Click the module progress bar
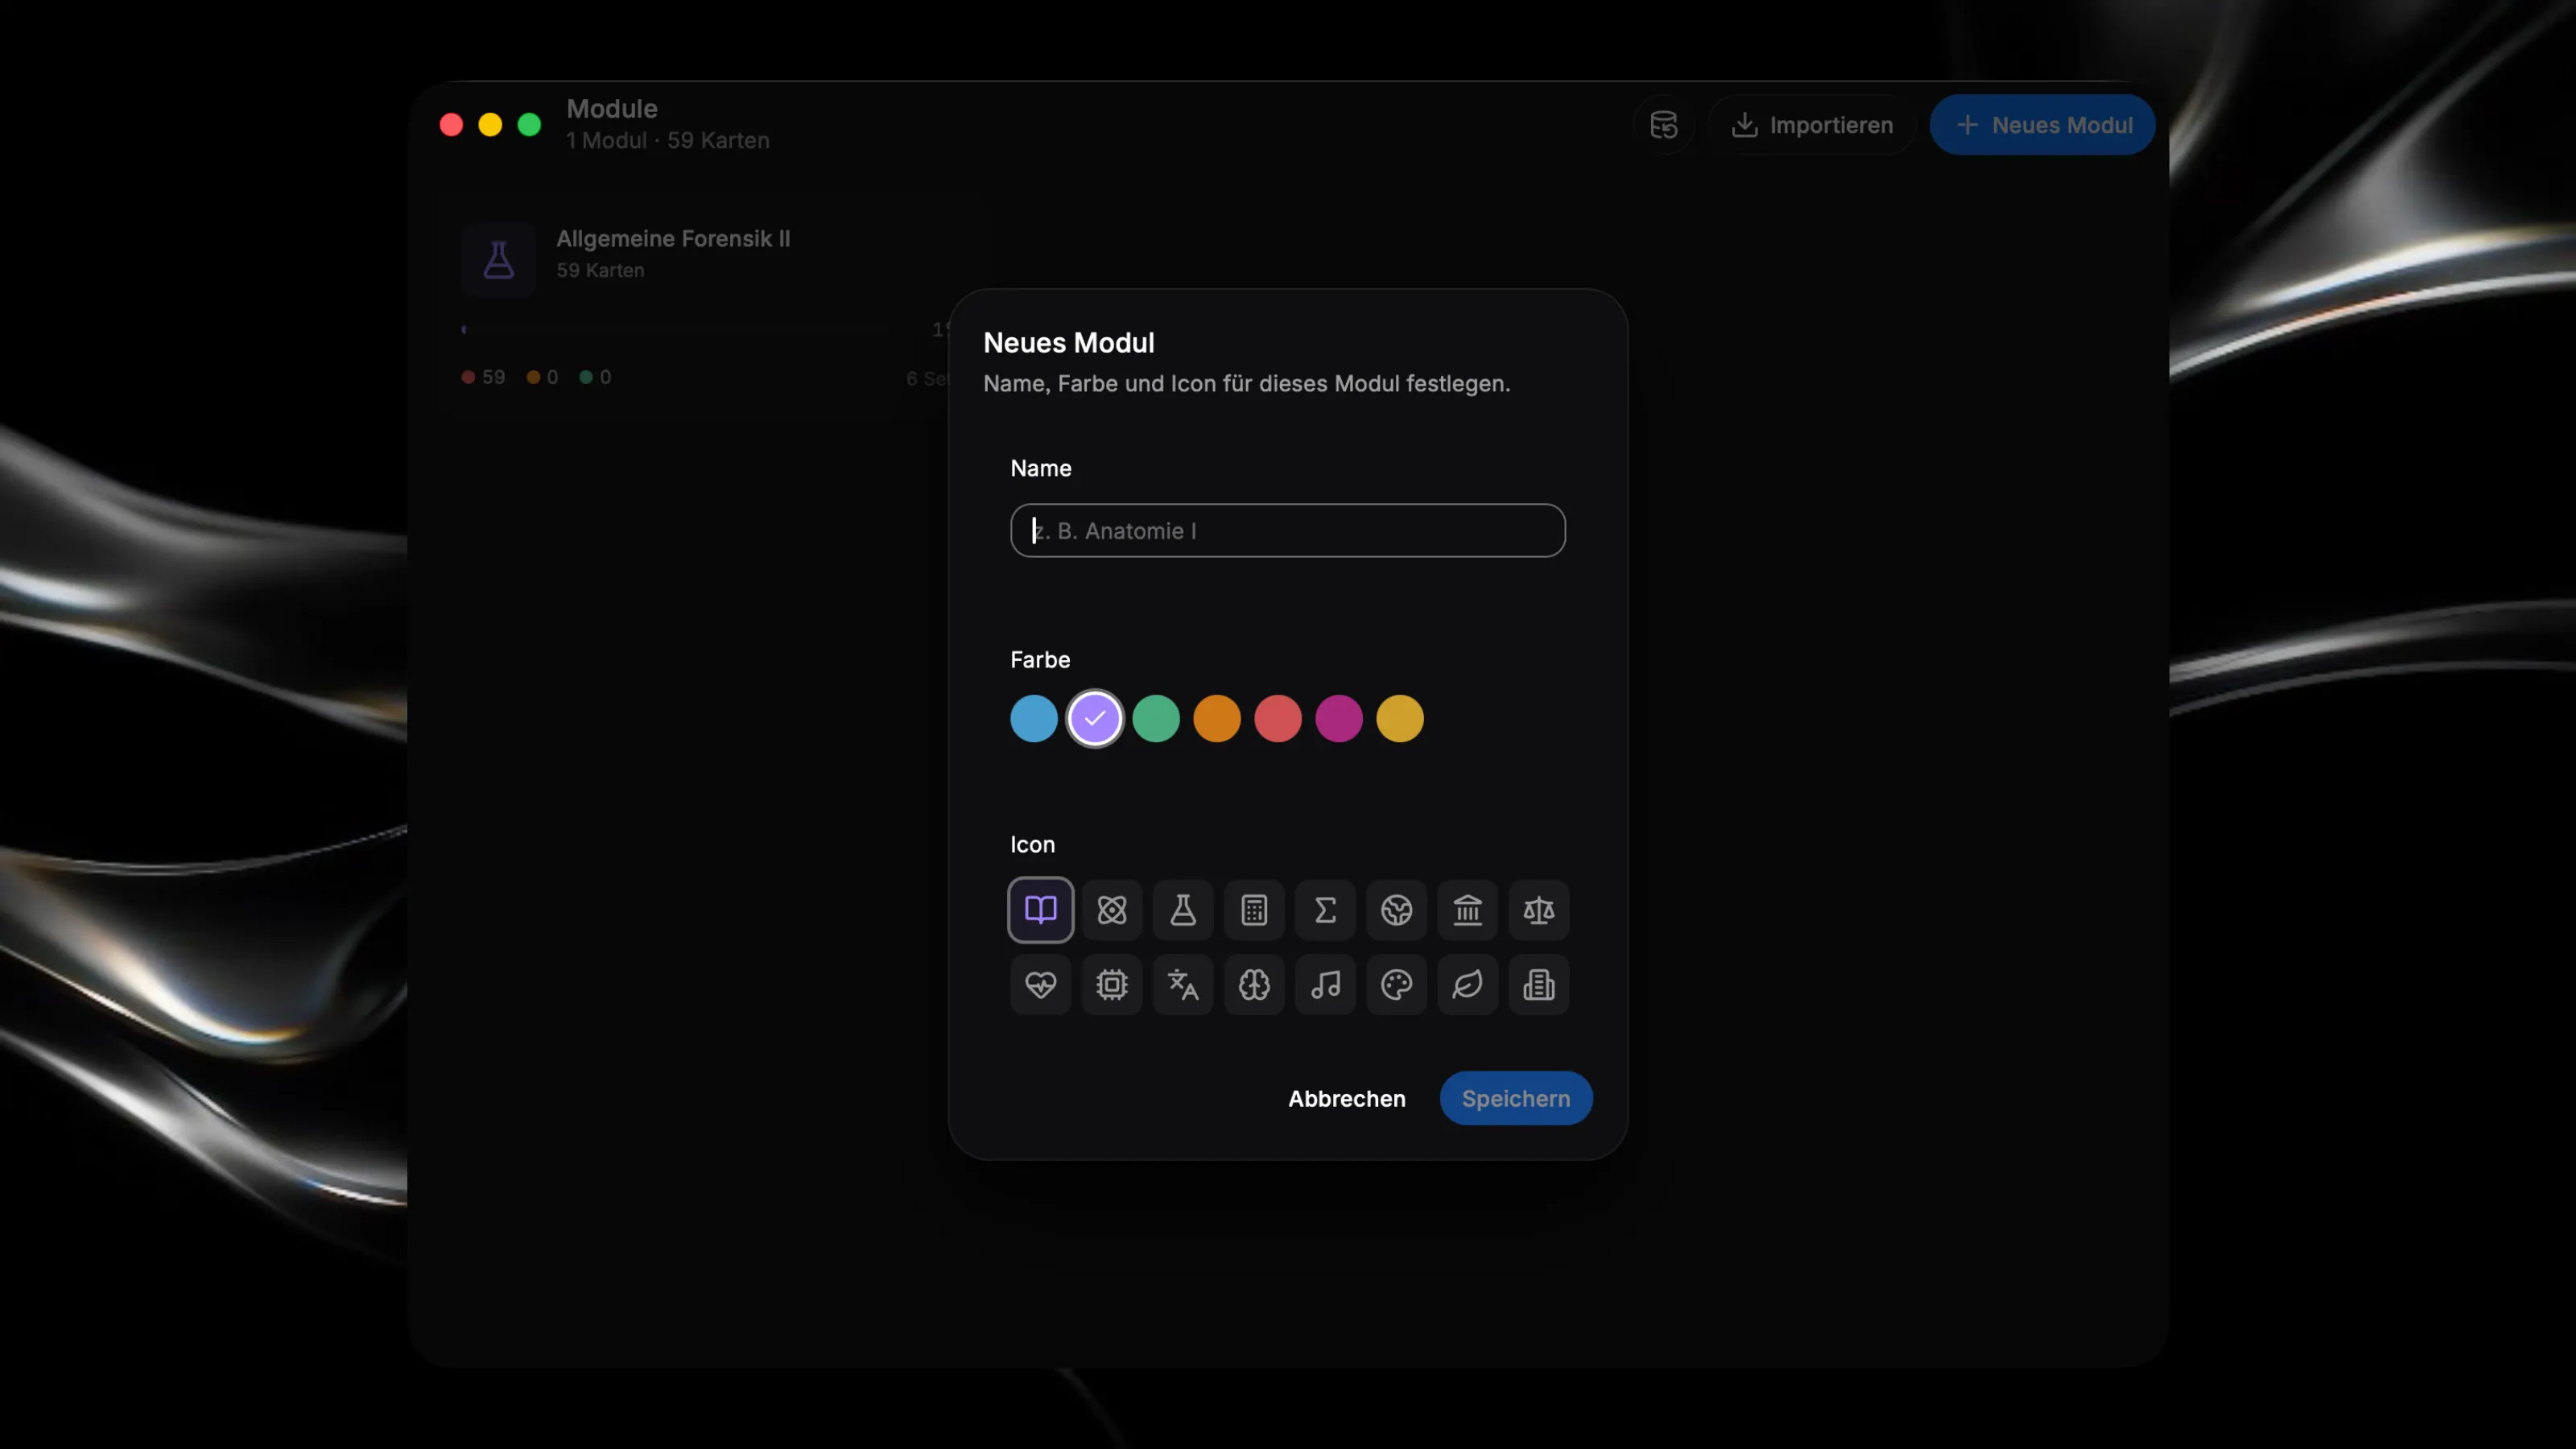The image size is (2576, 1449). click(675, 329)
